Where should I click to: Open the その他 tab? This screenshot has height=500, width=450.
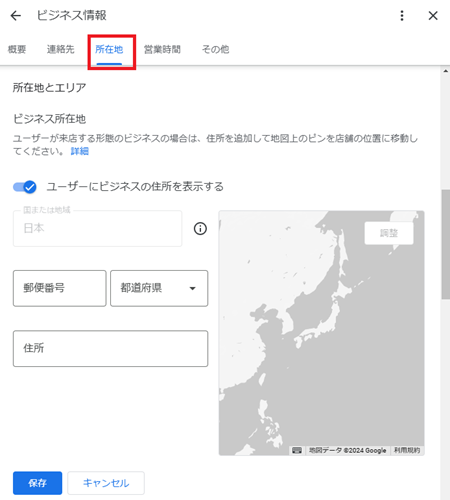click(x=215, y=50)
